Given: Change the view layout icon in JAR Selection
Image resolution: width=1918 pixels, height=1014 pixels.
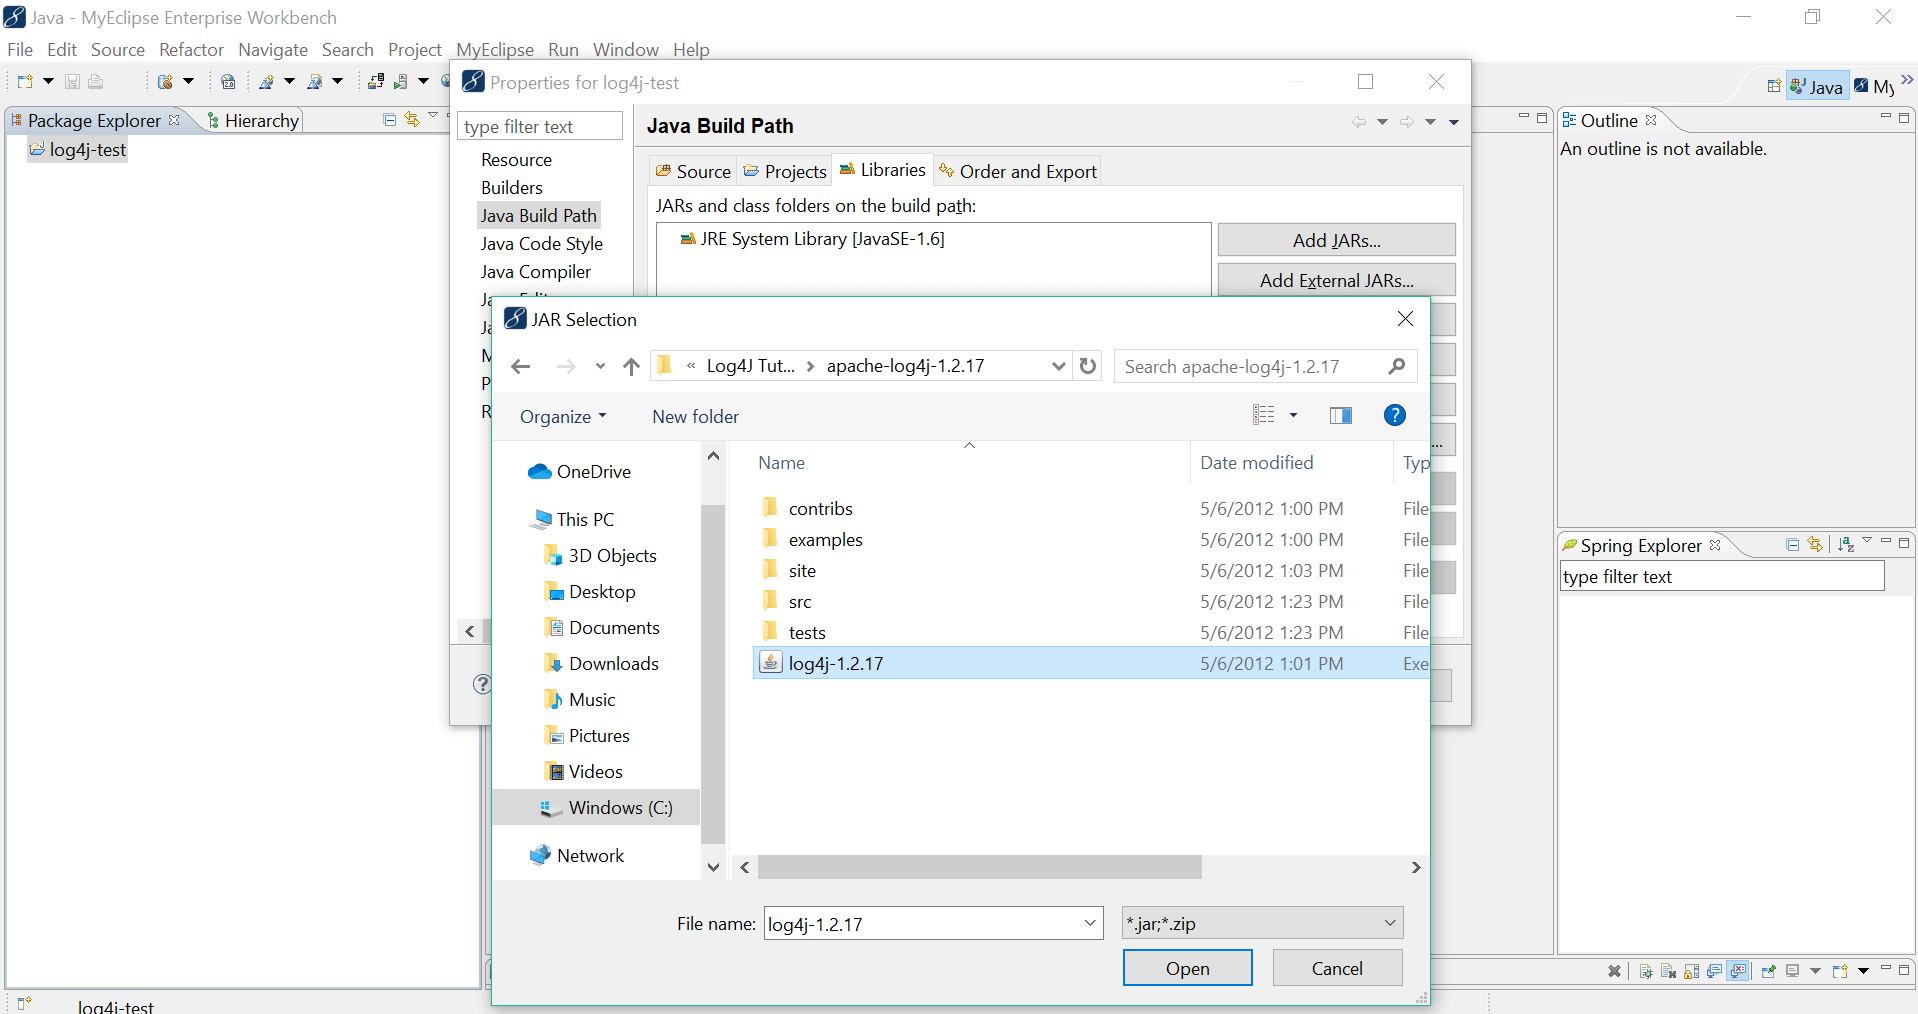Looking at the screenshot, I should click(1264, 415).
